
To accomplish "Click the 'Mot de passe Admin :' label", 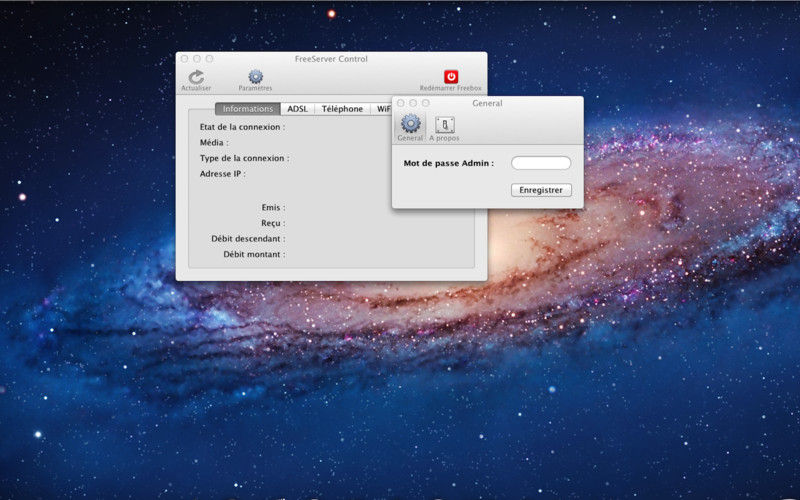I will click(x=449, y=163).
